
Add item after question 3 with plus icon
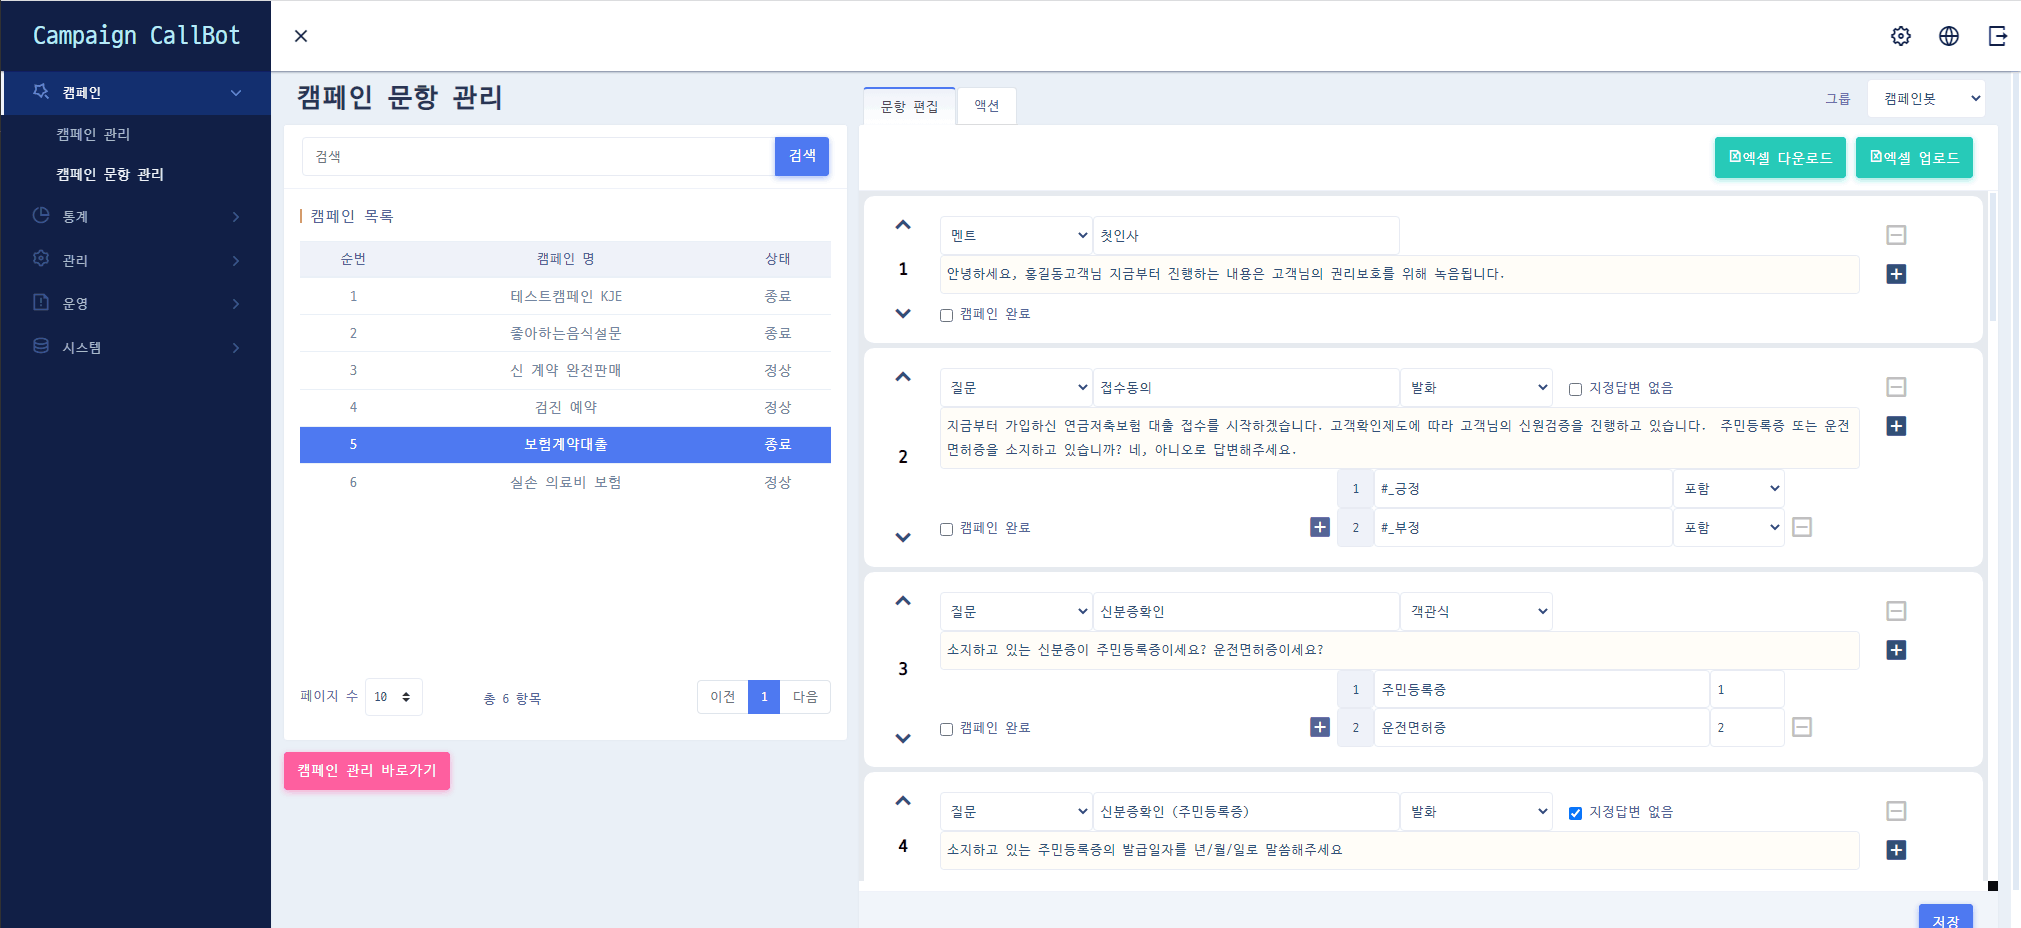(1895, 650)
